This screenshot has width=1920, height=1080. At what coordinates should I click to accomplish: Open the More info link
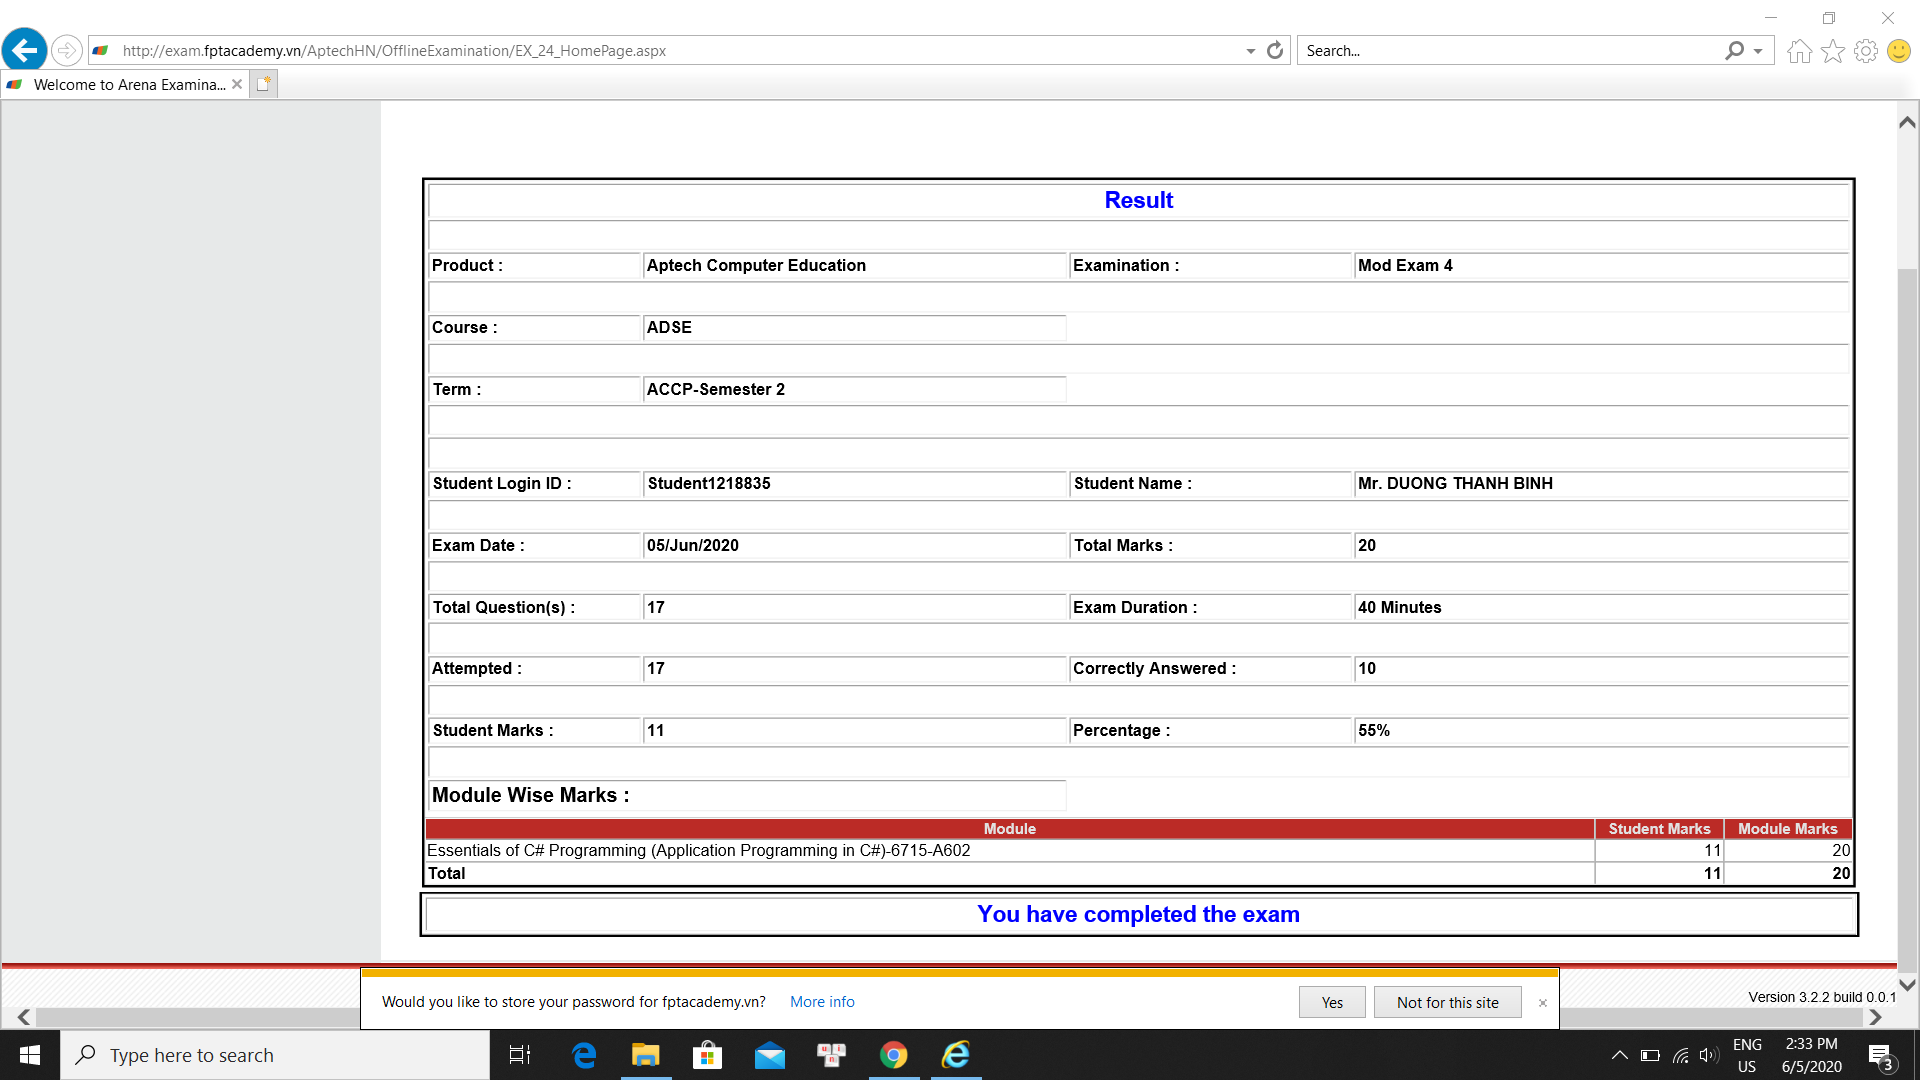[822, 1002]
